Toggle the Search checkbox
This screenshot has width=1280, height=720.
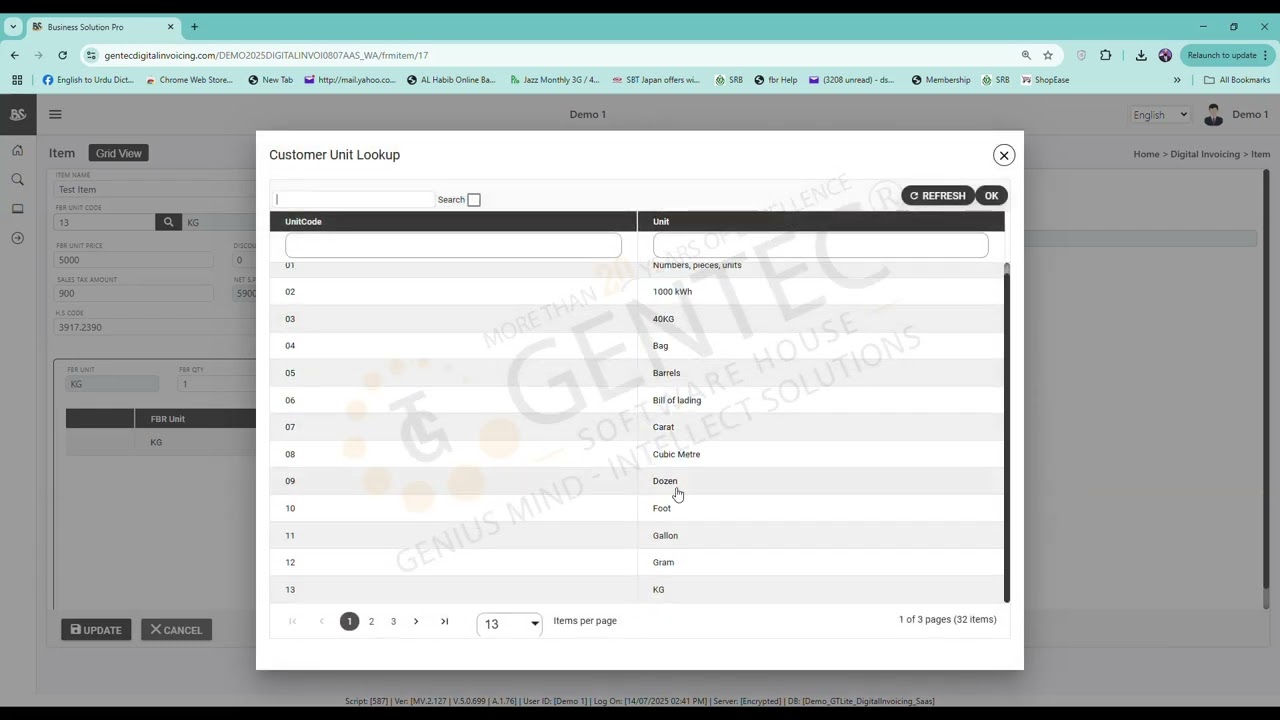point(474,200)
